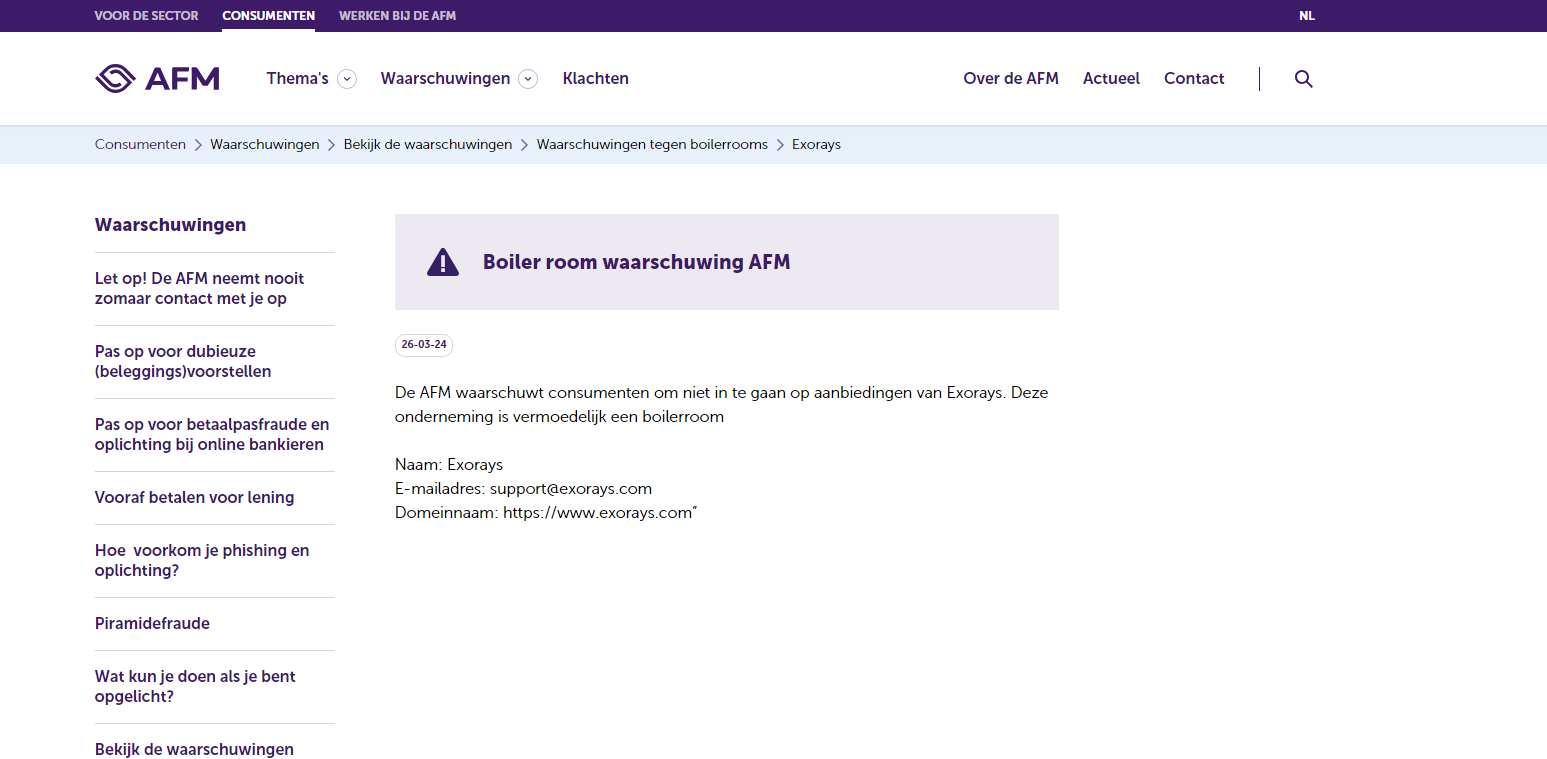Viewport: 1547px width, 759px height.
Task: Open sidebar heading Waarschuwingen
Action: [x=170, y=225]
